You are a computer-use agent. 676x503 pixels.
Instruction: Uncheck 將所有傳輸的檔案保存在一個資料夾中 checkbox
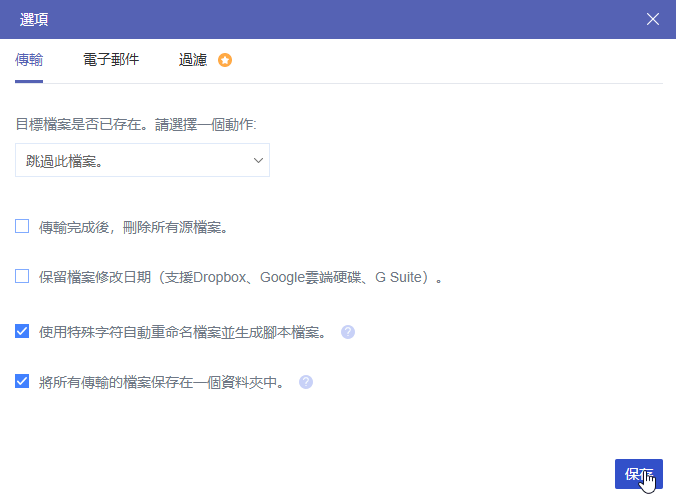22,381
